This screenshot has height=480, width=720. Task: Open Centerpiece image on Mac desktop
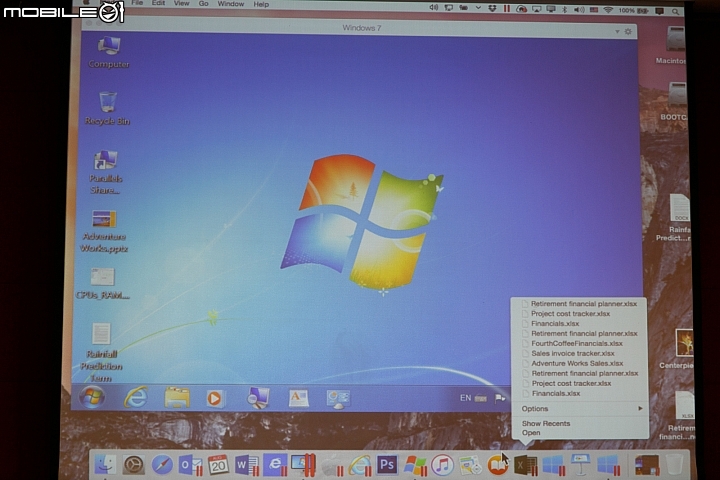[x=679, y=349]
